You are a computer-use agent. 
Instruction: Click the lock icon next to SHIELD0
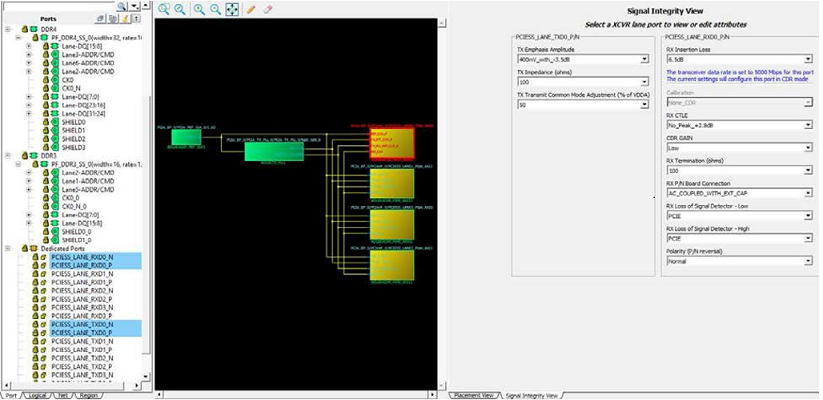click(45, 122)
